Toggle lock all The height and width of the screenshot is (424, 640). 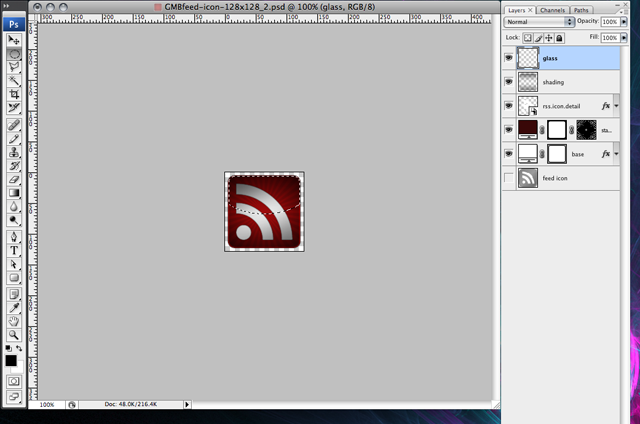tap(560, 38)
